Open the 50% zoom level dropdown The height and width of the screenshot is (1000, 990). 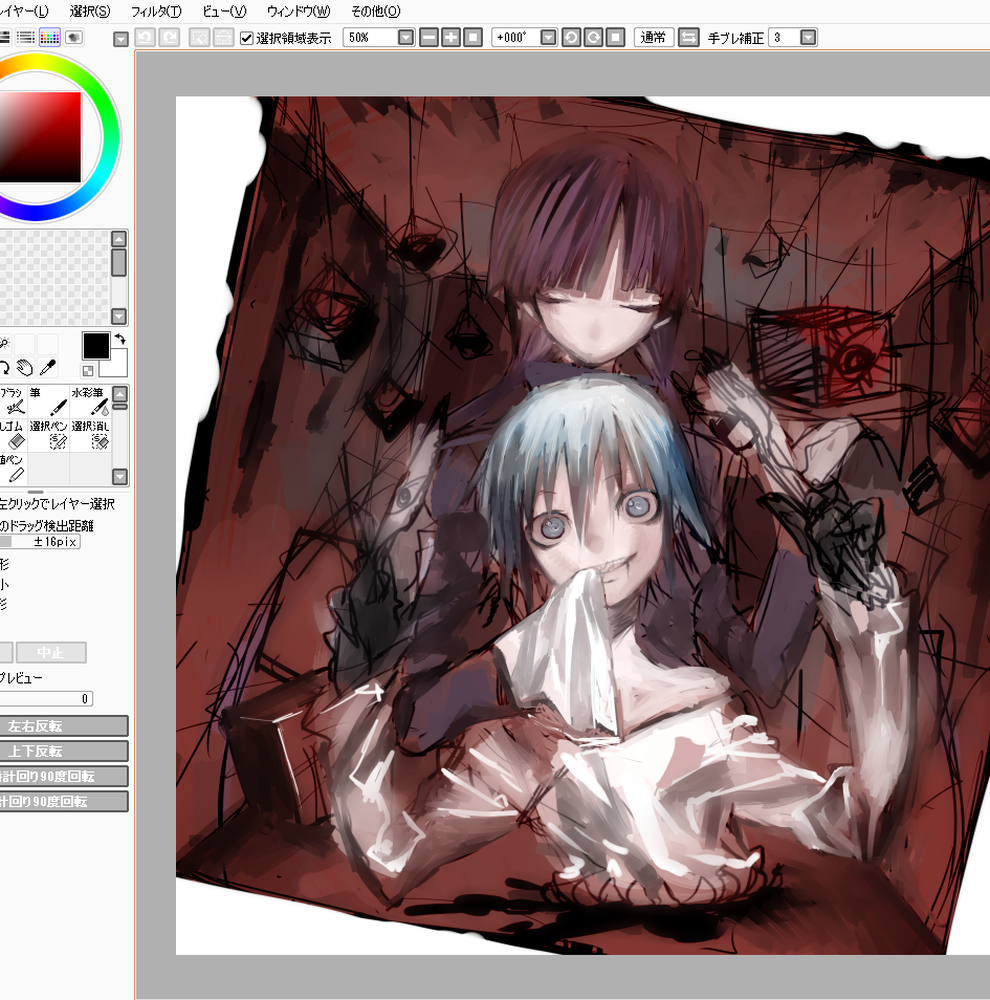coord(406,38)
